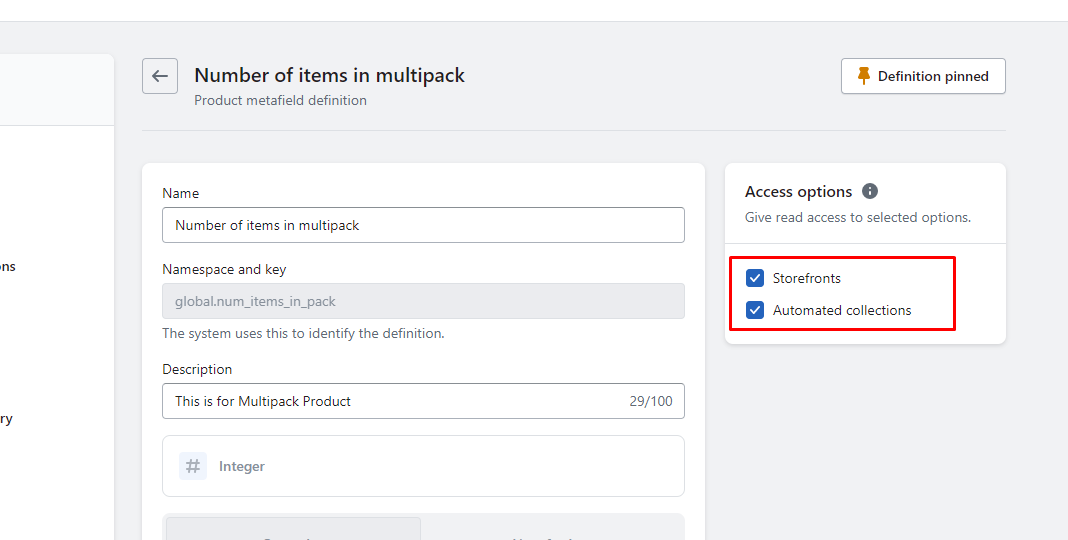Open the Integer type selector box

click(423, 466)
